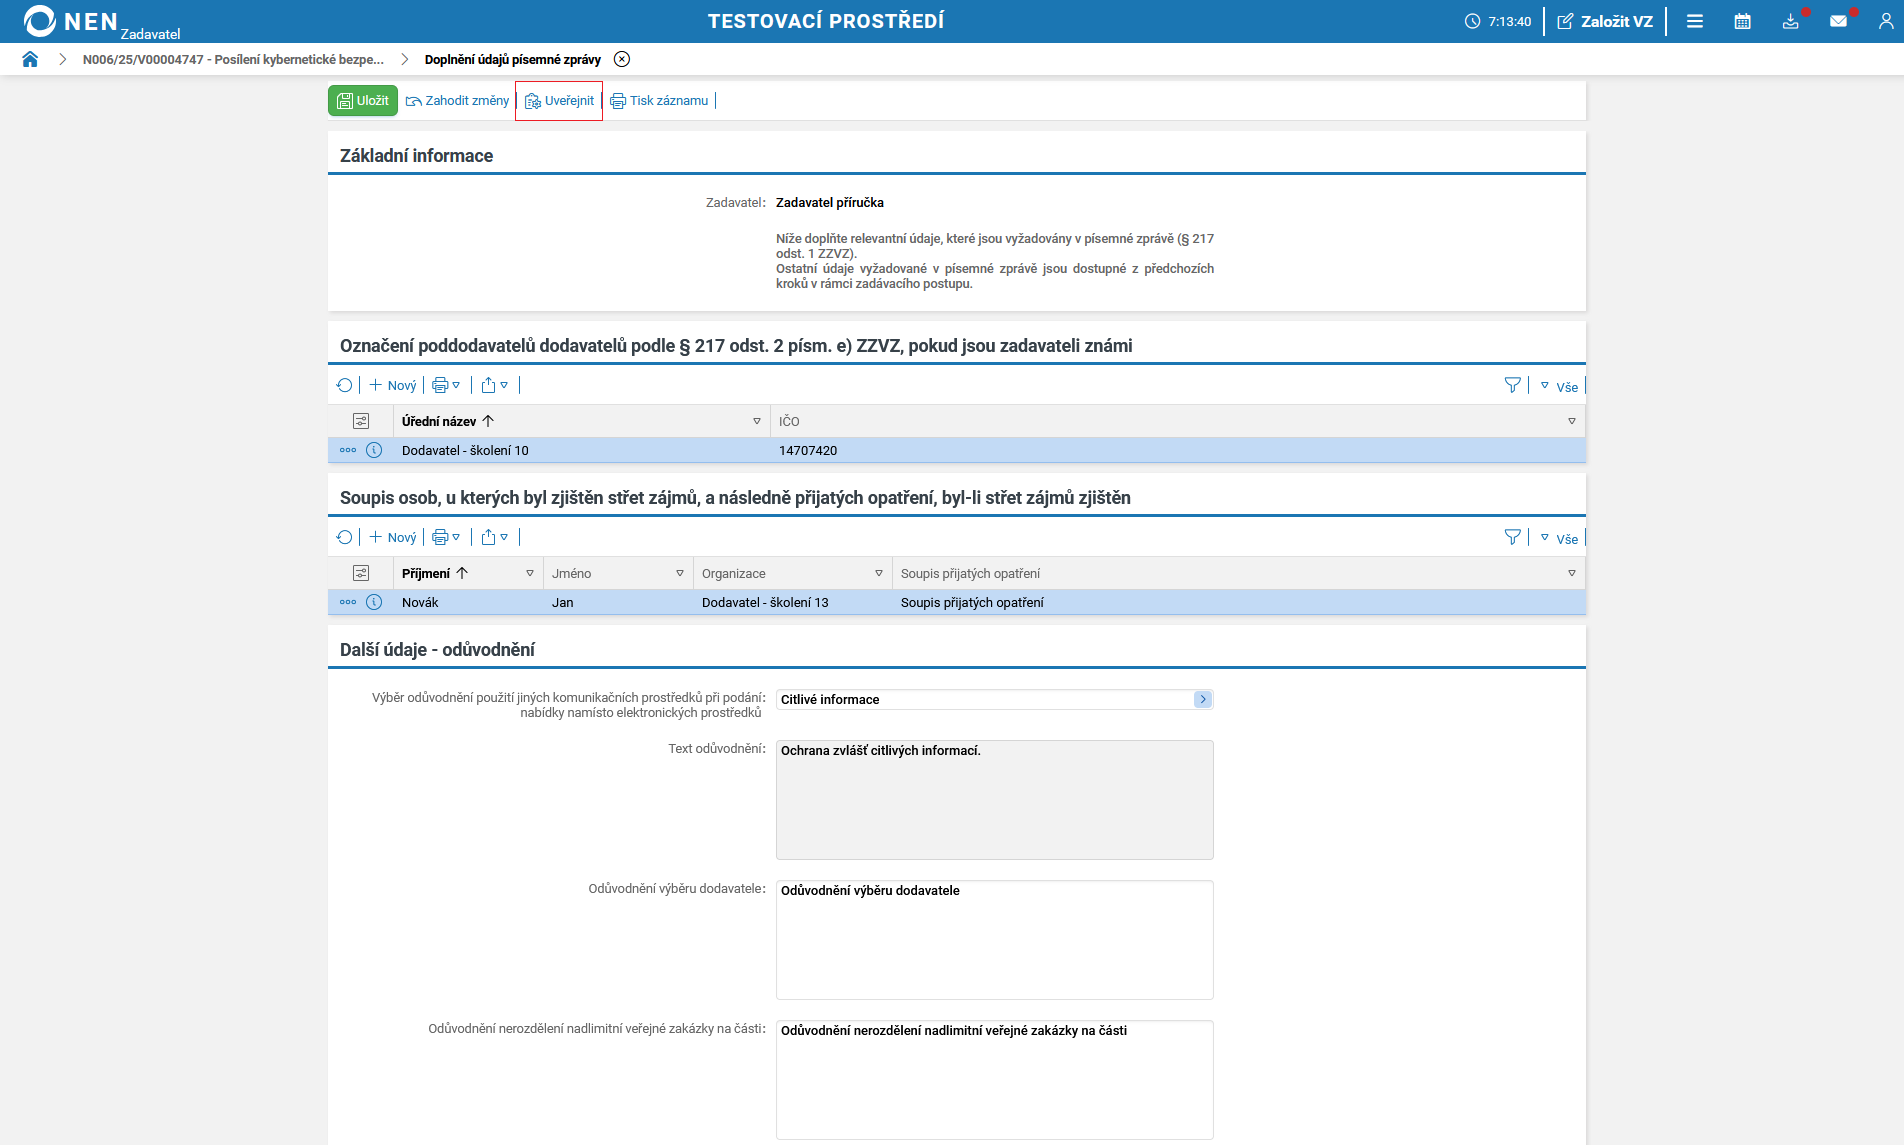Open the row actions for Dodavatel - školení 10
Screen dimensions: 1904x1145
coord(348,450)
